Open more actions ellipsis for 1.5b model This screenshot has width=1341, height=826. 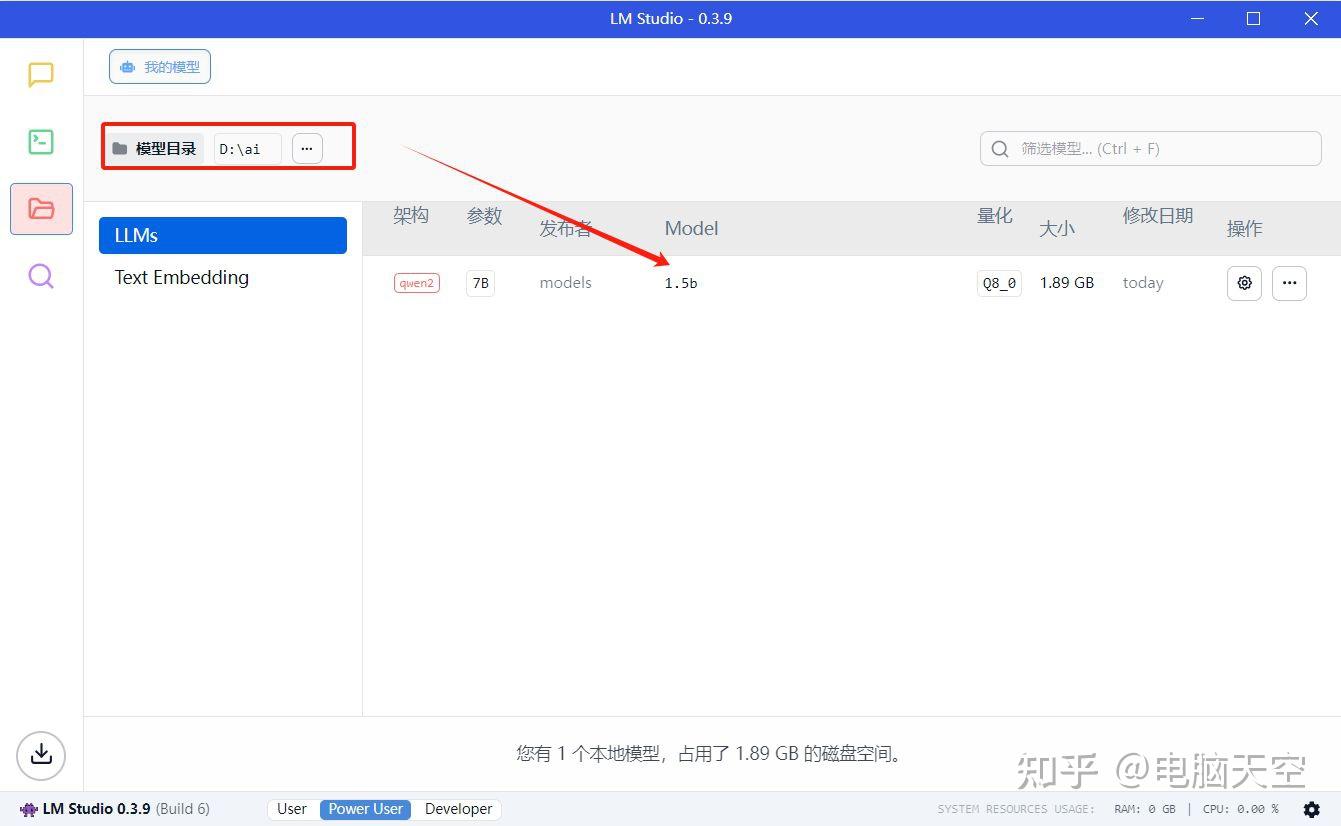coord(1289,283)
